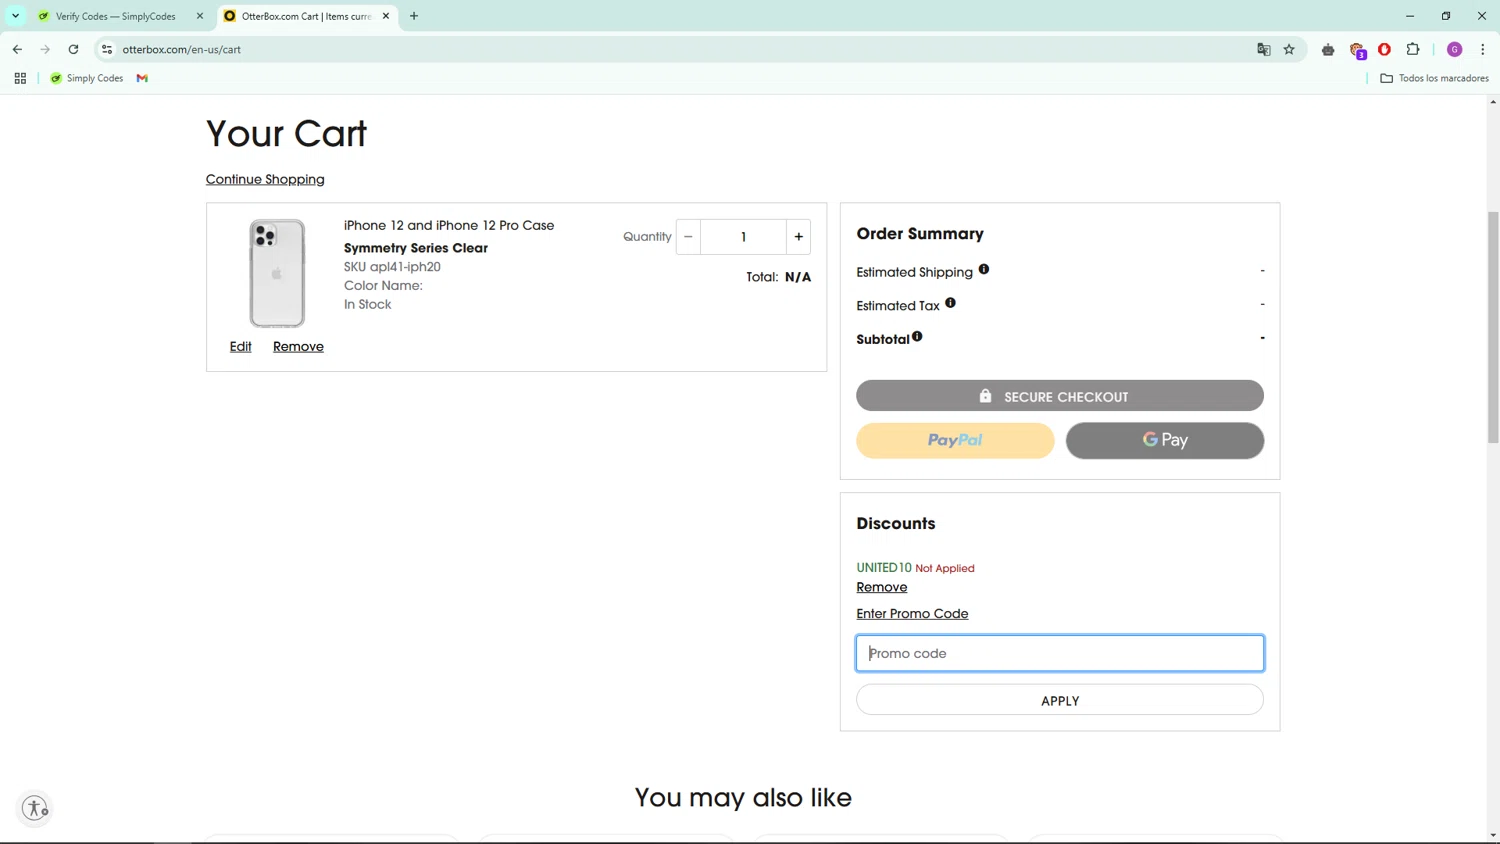Decrease quantity with minus button
This screenshot has width=1500, height=844.
(688, 237)
